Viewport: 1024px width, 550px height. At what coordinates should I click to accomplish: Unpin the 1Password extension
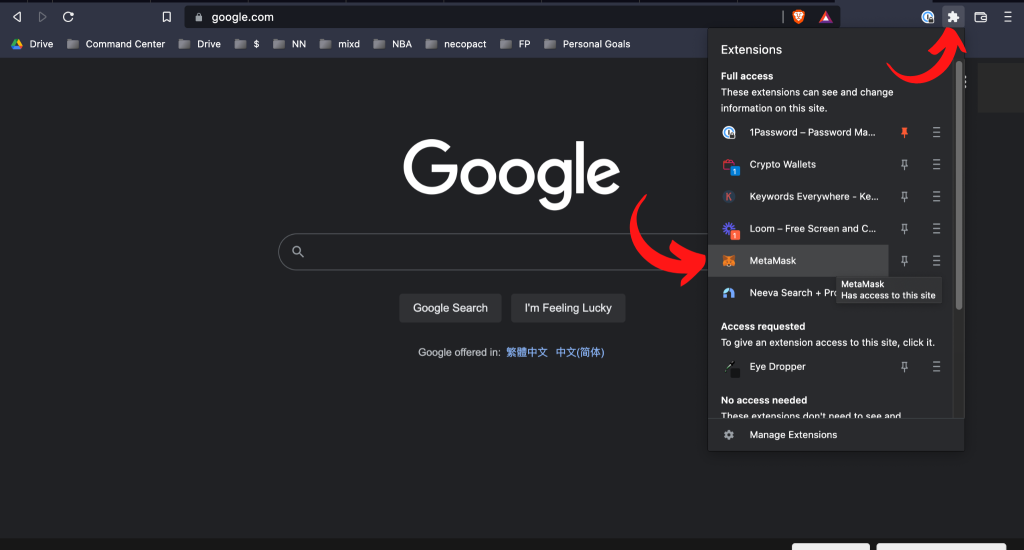(x=904, y=132)
